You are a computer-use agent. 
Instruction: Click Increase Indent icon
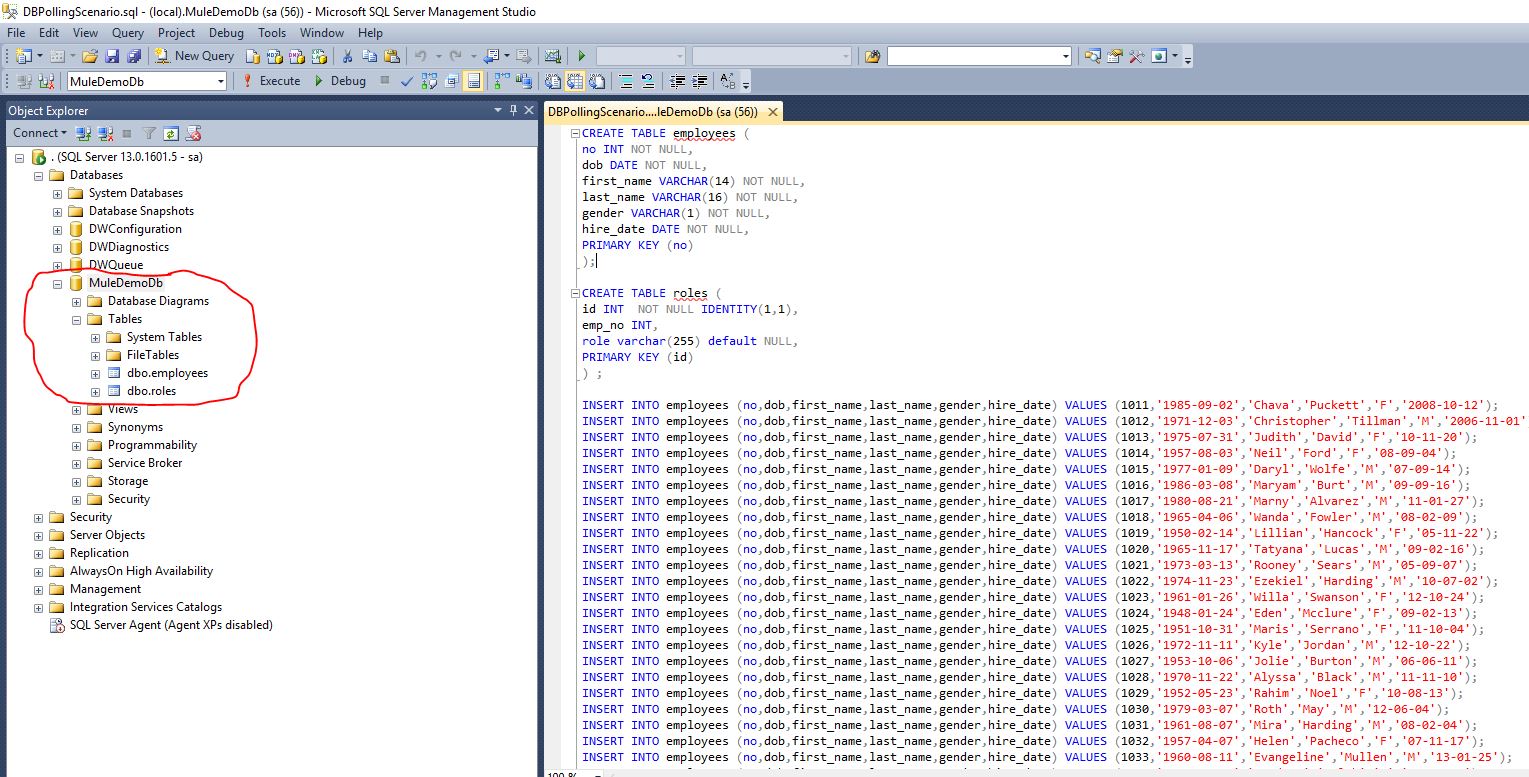[x=700, y=81]
